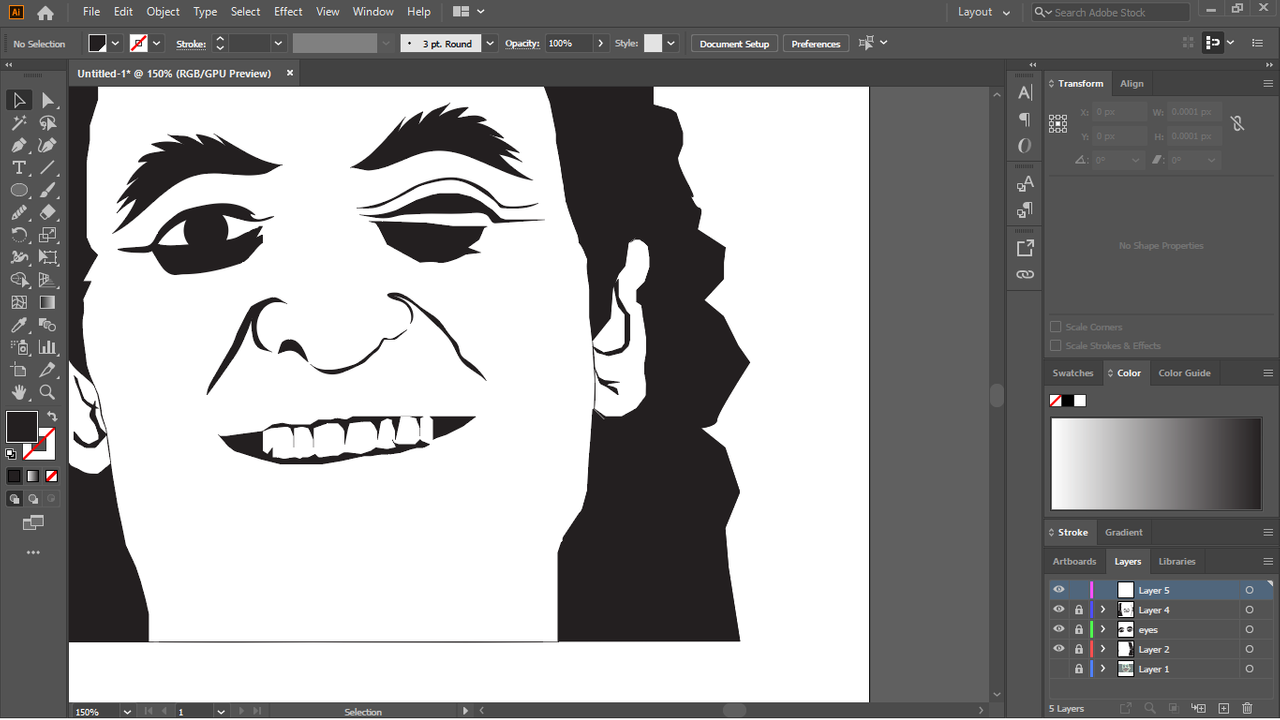Image resolution: width=1280 pixels, height=720 pixels.
Task: Click the Preferences button
Action: (816, 44)
